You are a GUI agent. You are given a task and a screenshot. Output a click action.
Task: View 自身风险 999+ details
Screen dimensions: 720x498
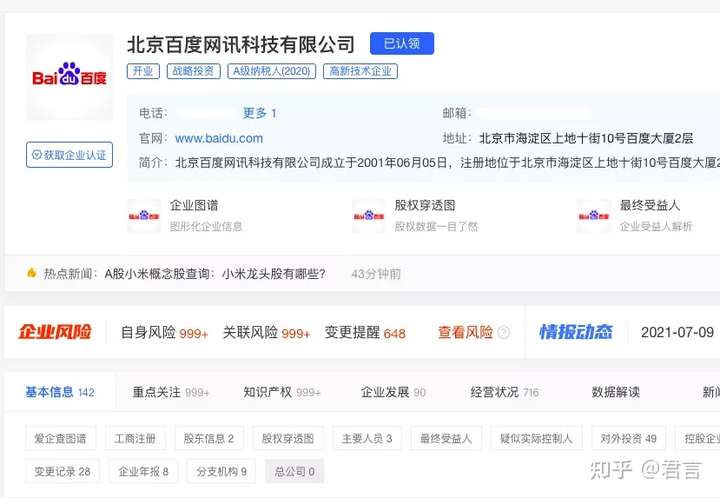tap(164, 332)
